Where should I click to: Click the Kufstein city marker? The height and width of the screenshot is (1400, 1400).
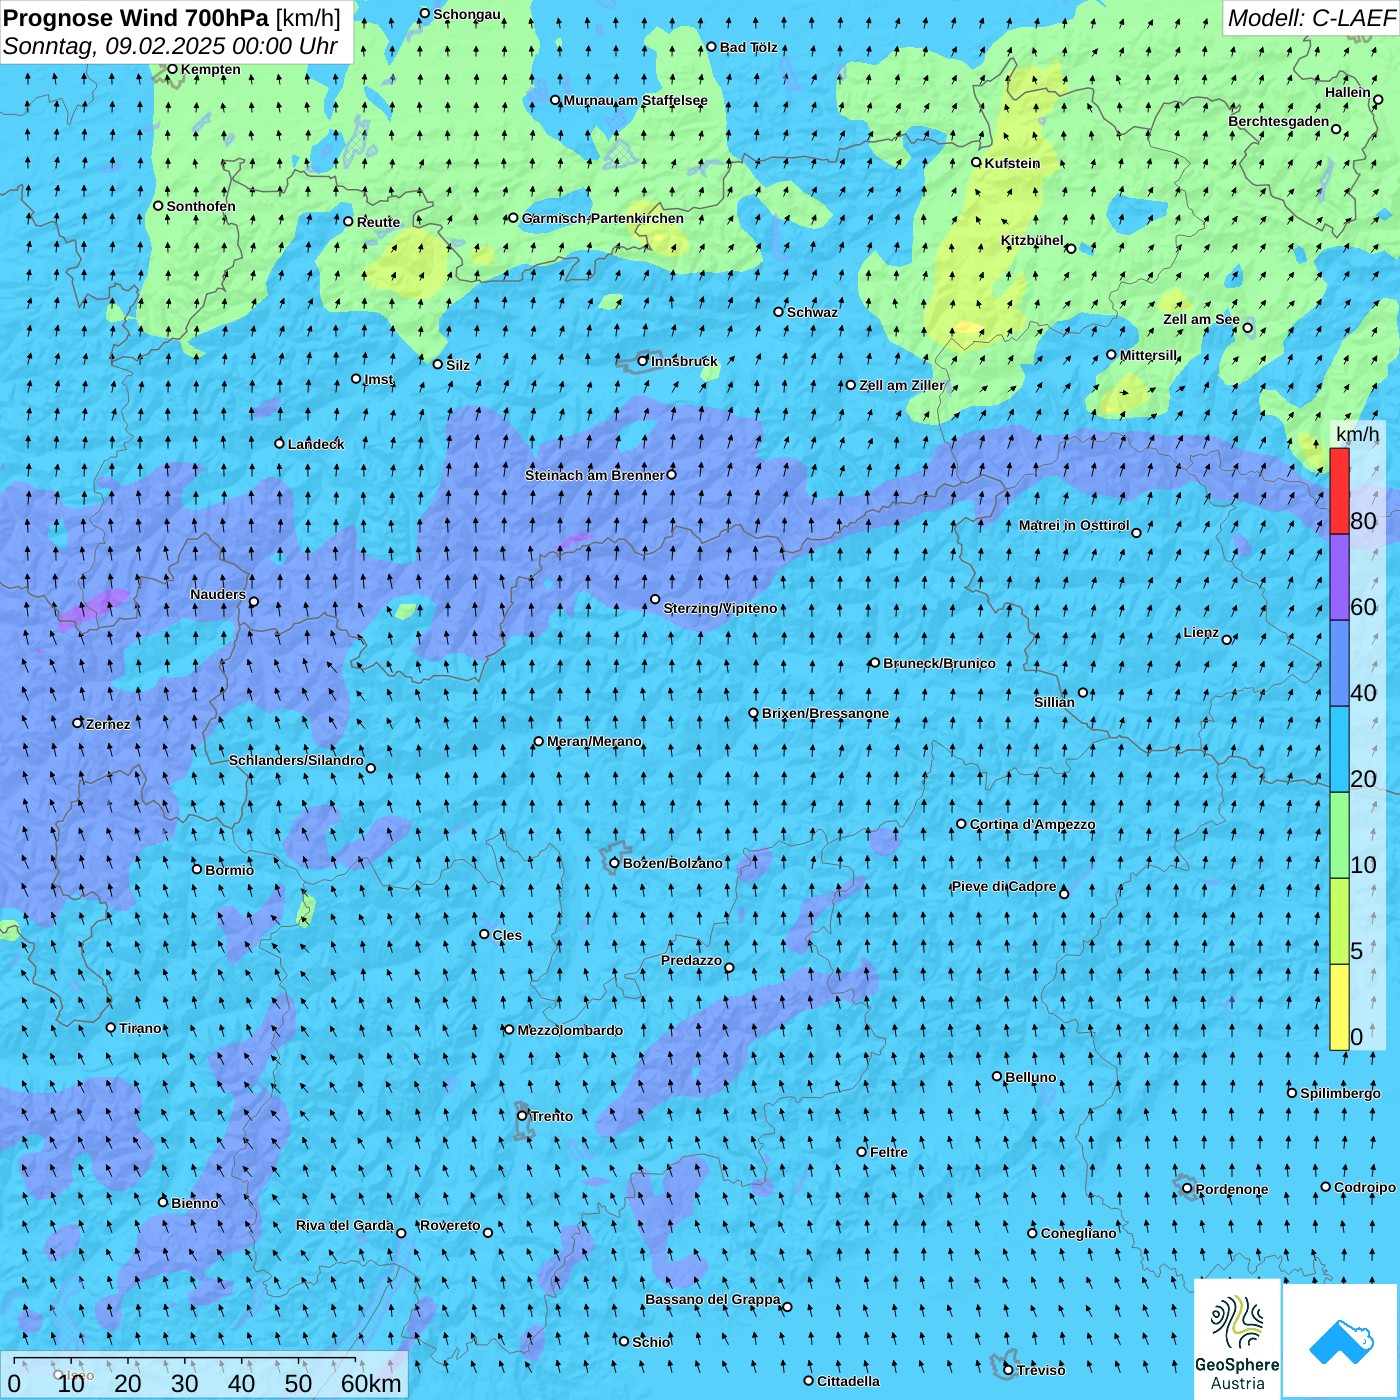(x=977, y=162)
